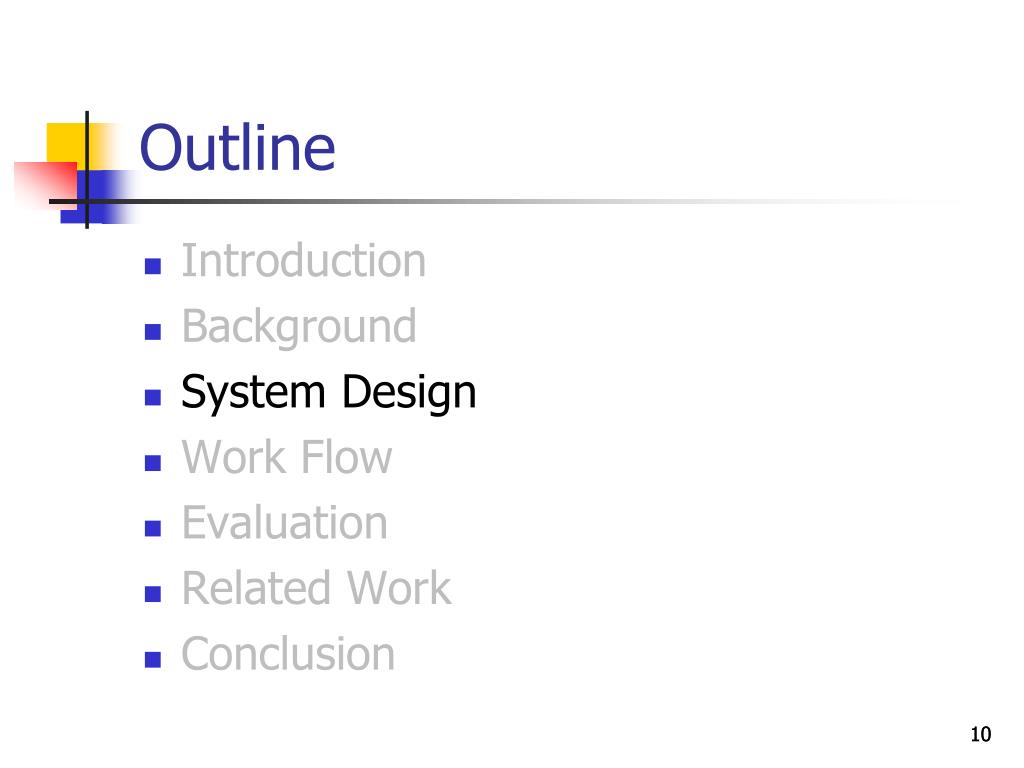Click the slide number 10
Image resolution: width=1024 pixels, height=768 pixels.
pos(980,735)
